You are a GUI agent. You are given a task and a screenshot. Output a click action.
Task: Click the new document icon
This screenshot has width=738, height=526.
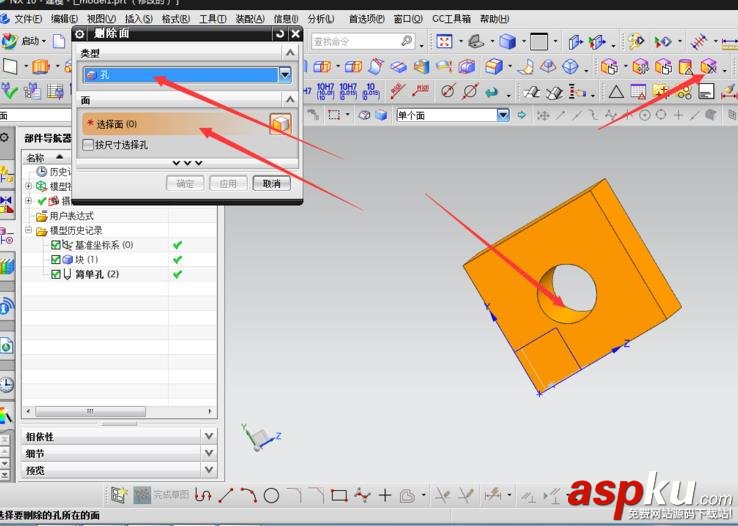[59, 41]
